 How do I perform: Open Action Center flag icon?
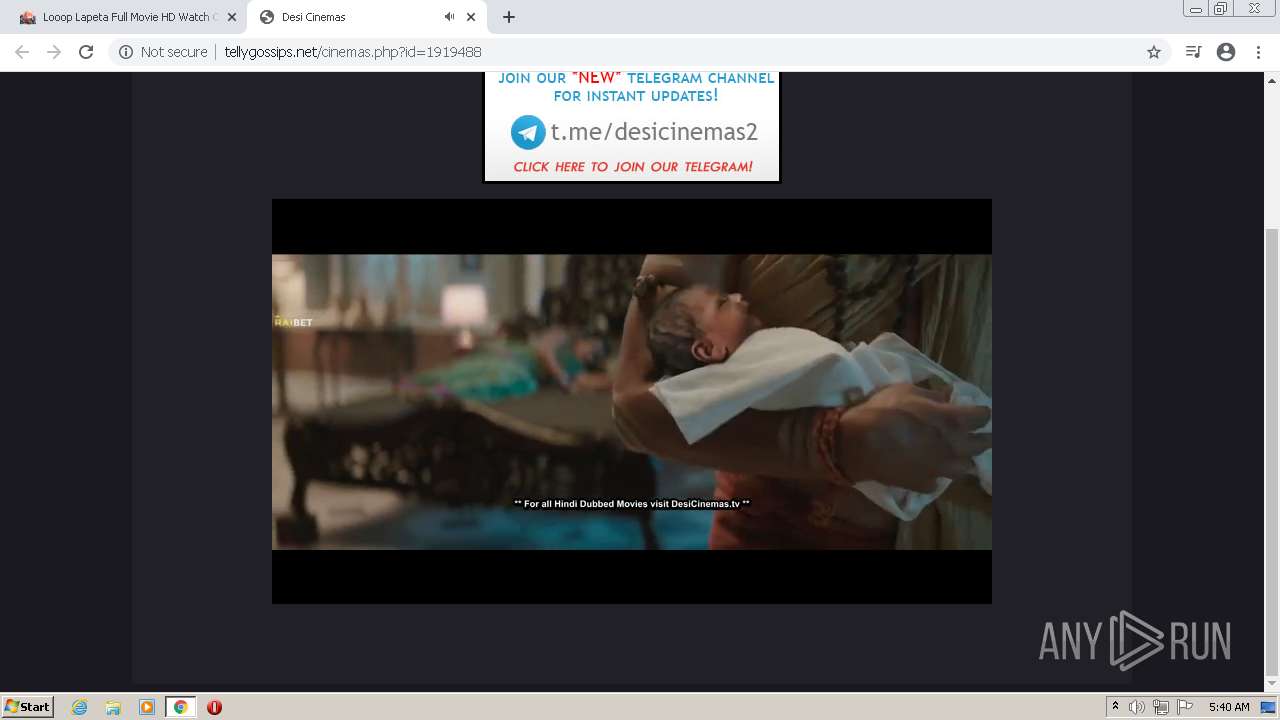pos(1185,707)
